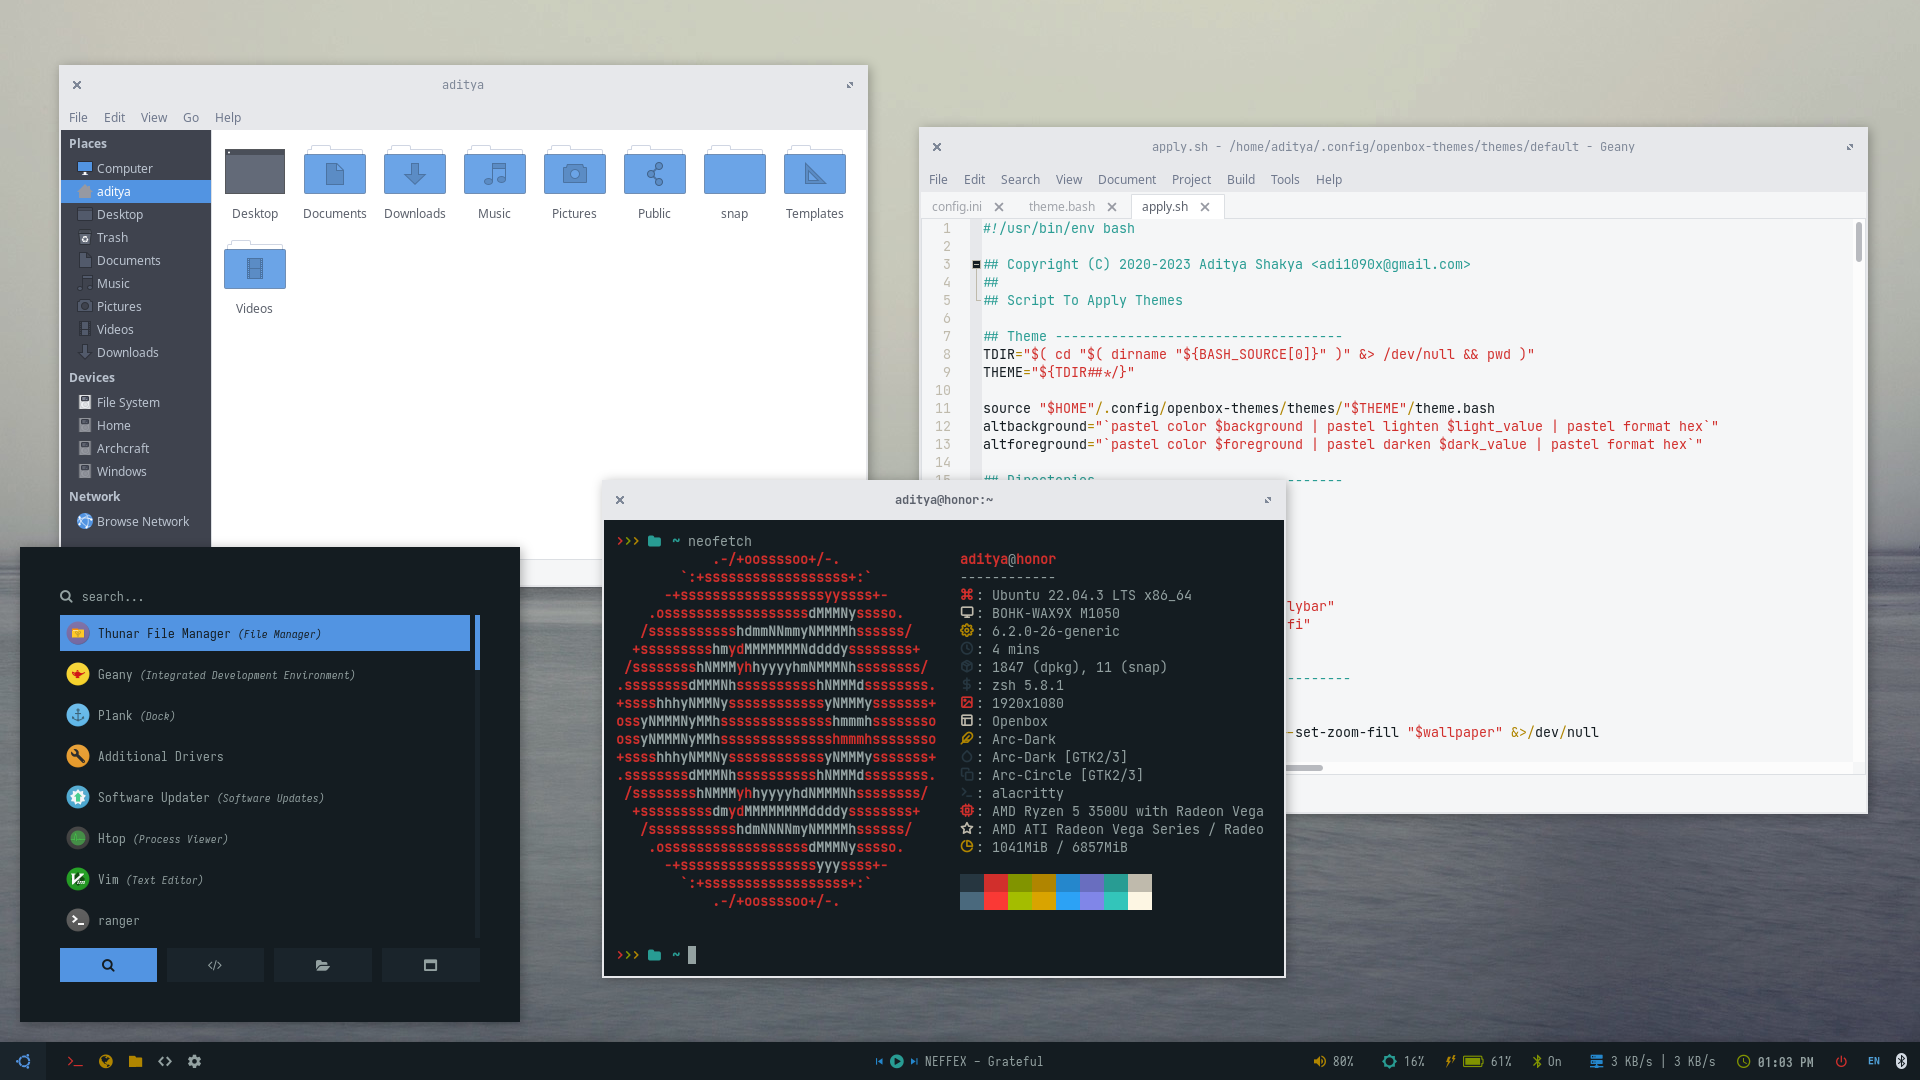Open settings gear in the bottom panel
This screenshot has width=1920, height=1080.
(195, 1062)
